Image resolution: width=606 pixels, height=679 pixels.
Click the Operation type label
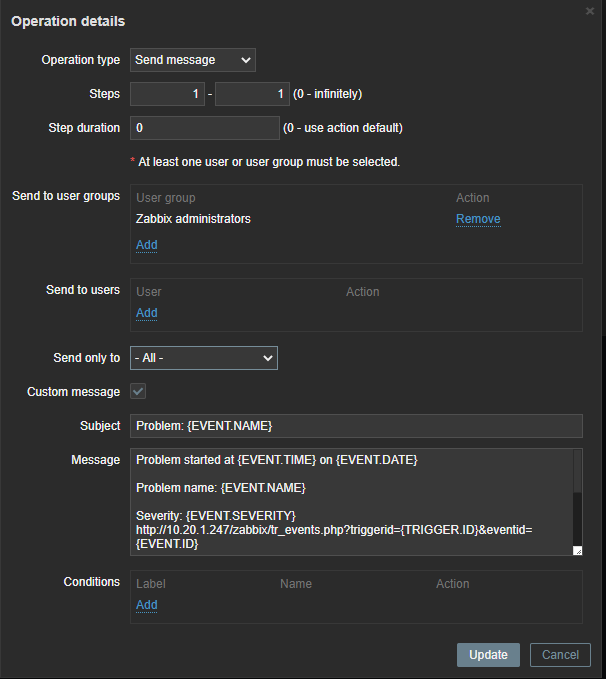coord(80,60)
